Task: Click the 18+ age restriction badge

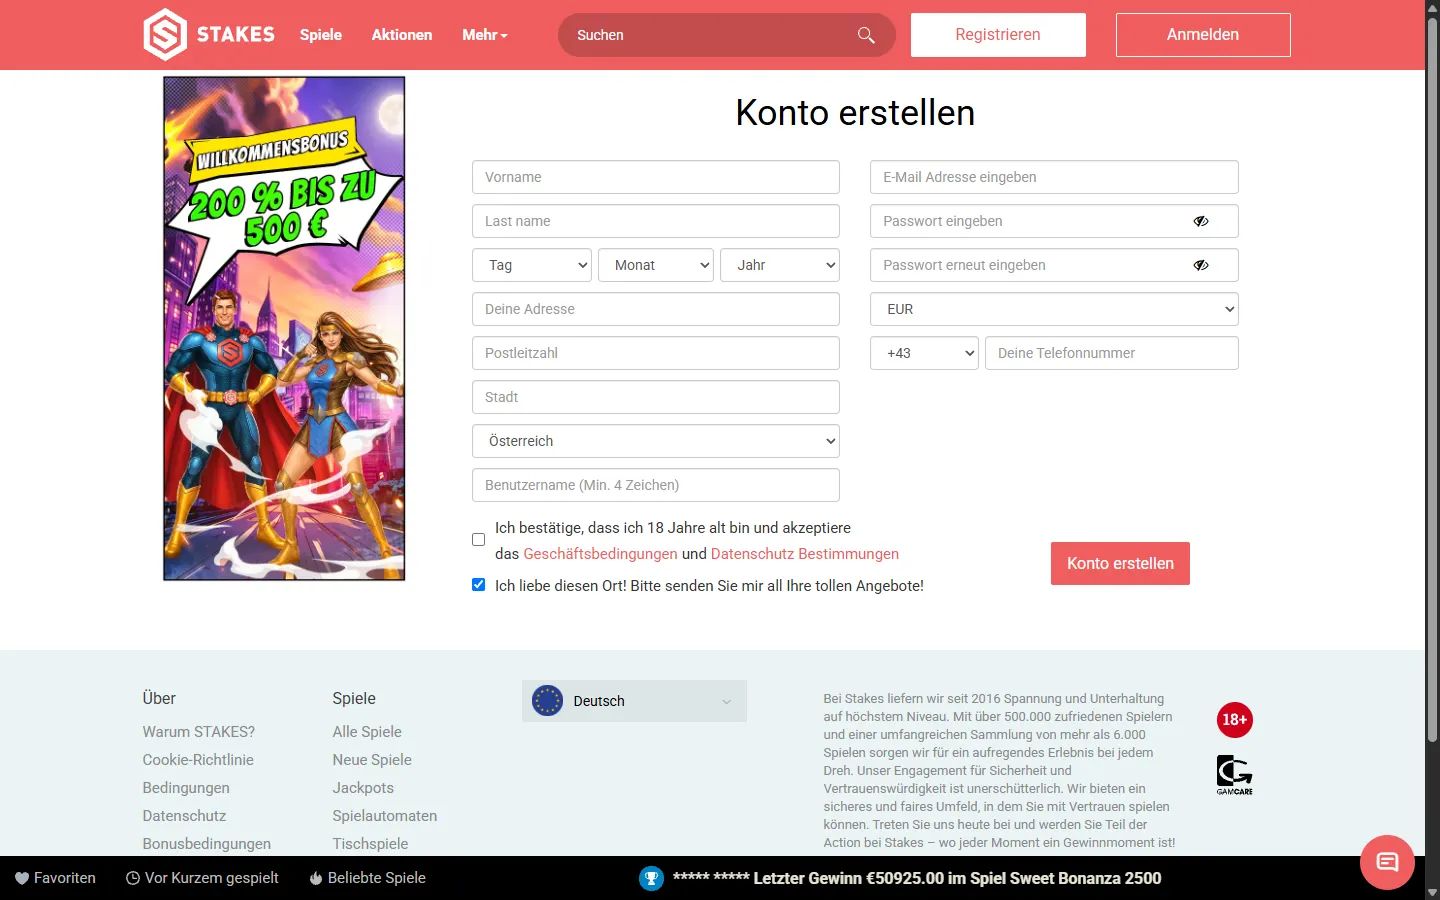Action: click(1235, 720)
